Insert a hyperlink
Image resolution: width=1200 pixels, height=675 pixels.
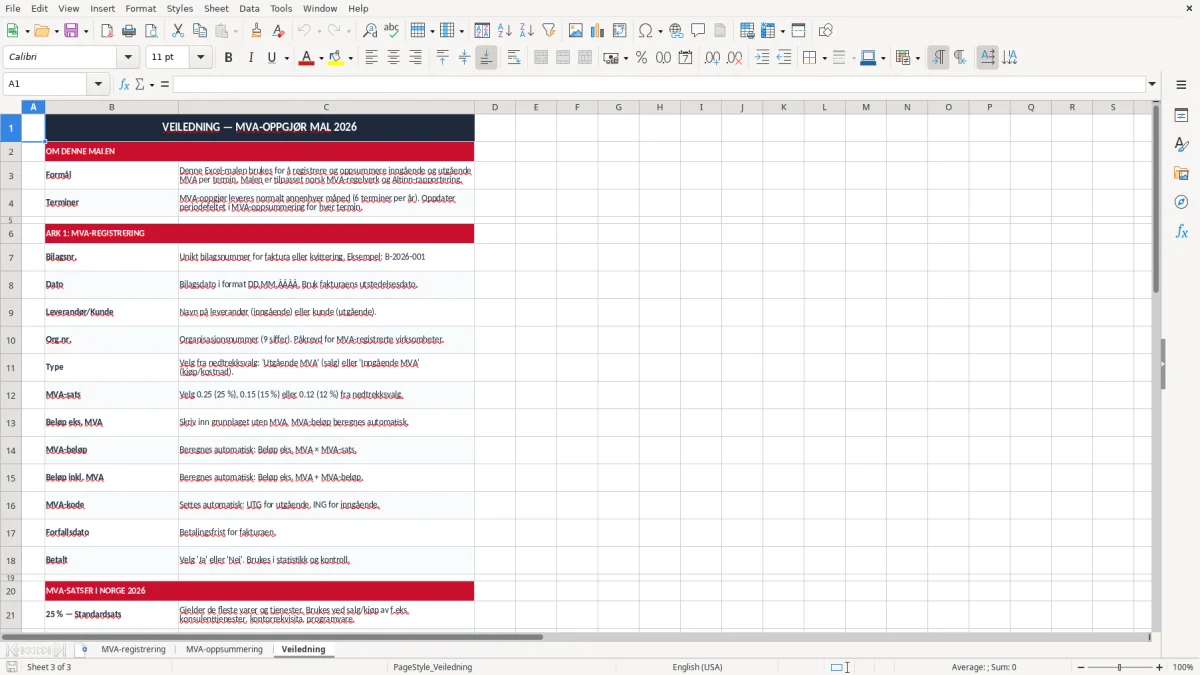tap(677, 31)
